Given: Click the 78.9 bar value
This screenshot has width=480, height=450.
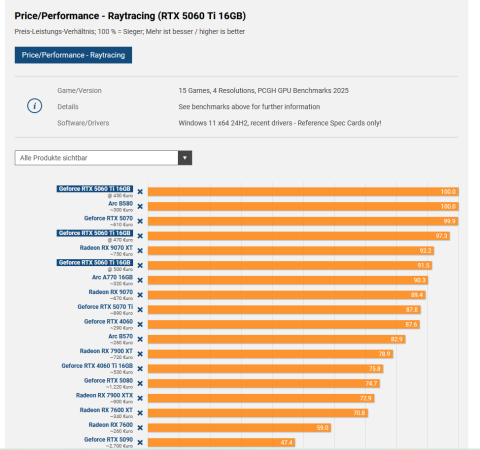Looking at the screenshot, I should (384, 354).
